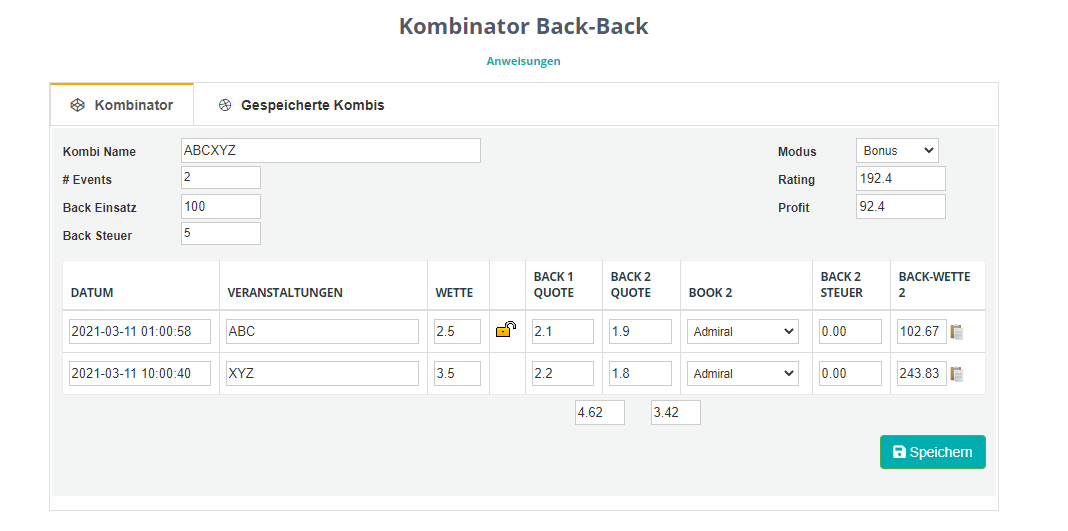Open the Modus dropdown

click(897, 151)
